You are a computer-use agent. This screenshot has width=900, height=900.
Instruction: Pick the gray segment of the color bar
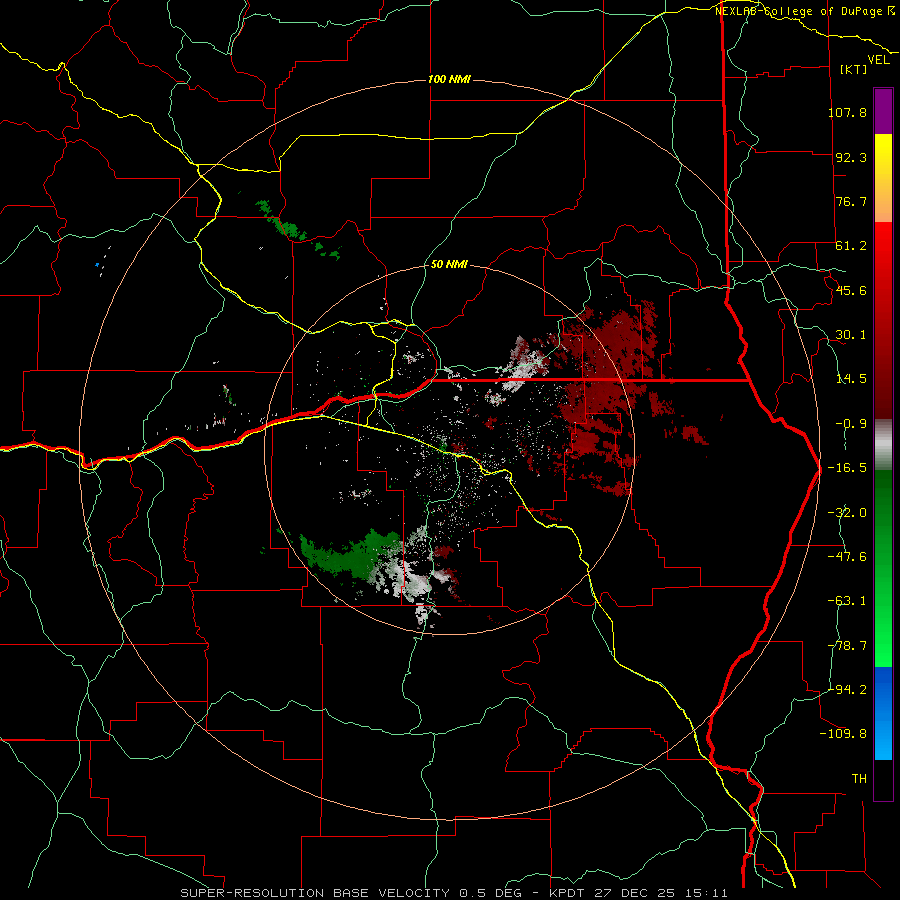[x=883, y=445]
